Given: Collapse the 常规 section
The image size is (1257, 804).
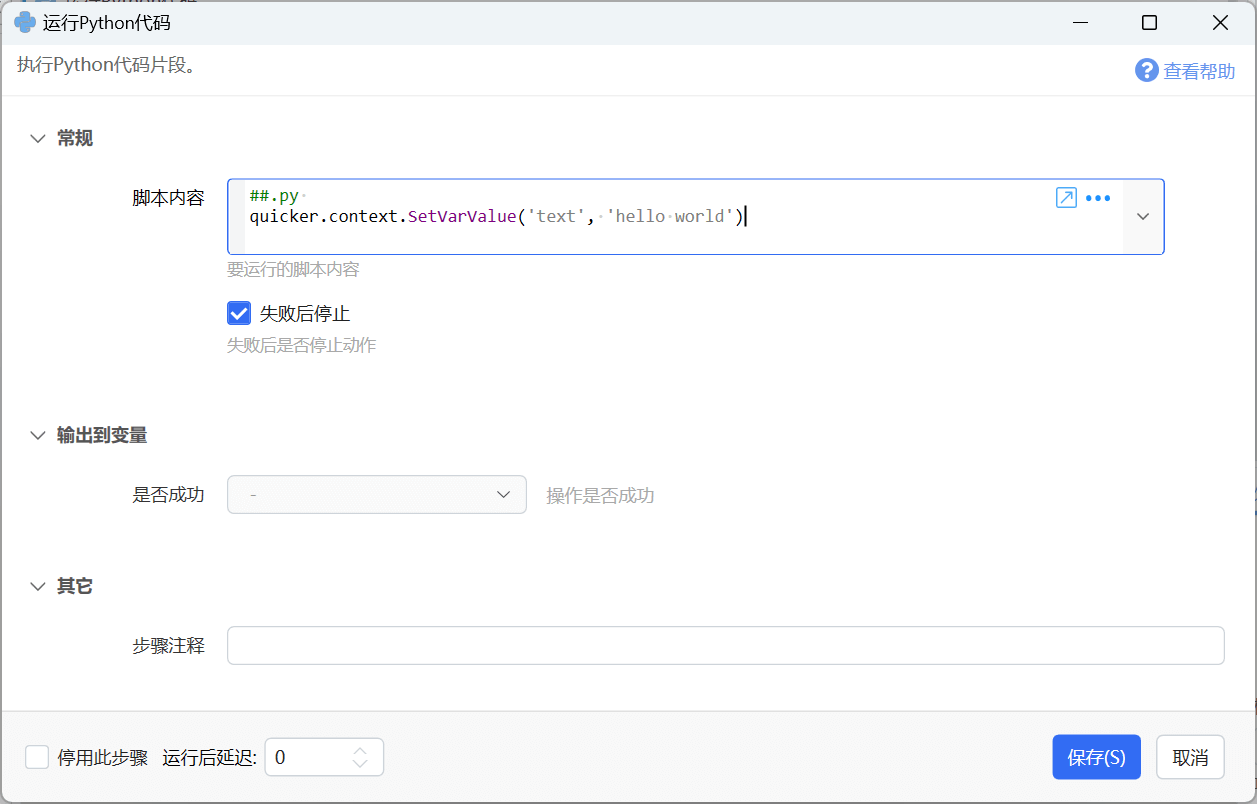Looking at the screenshot, I should pos(38,139).
